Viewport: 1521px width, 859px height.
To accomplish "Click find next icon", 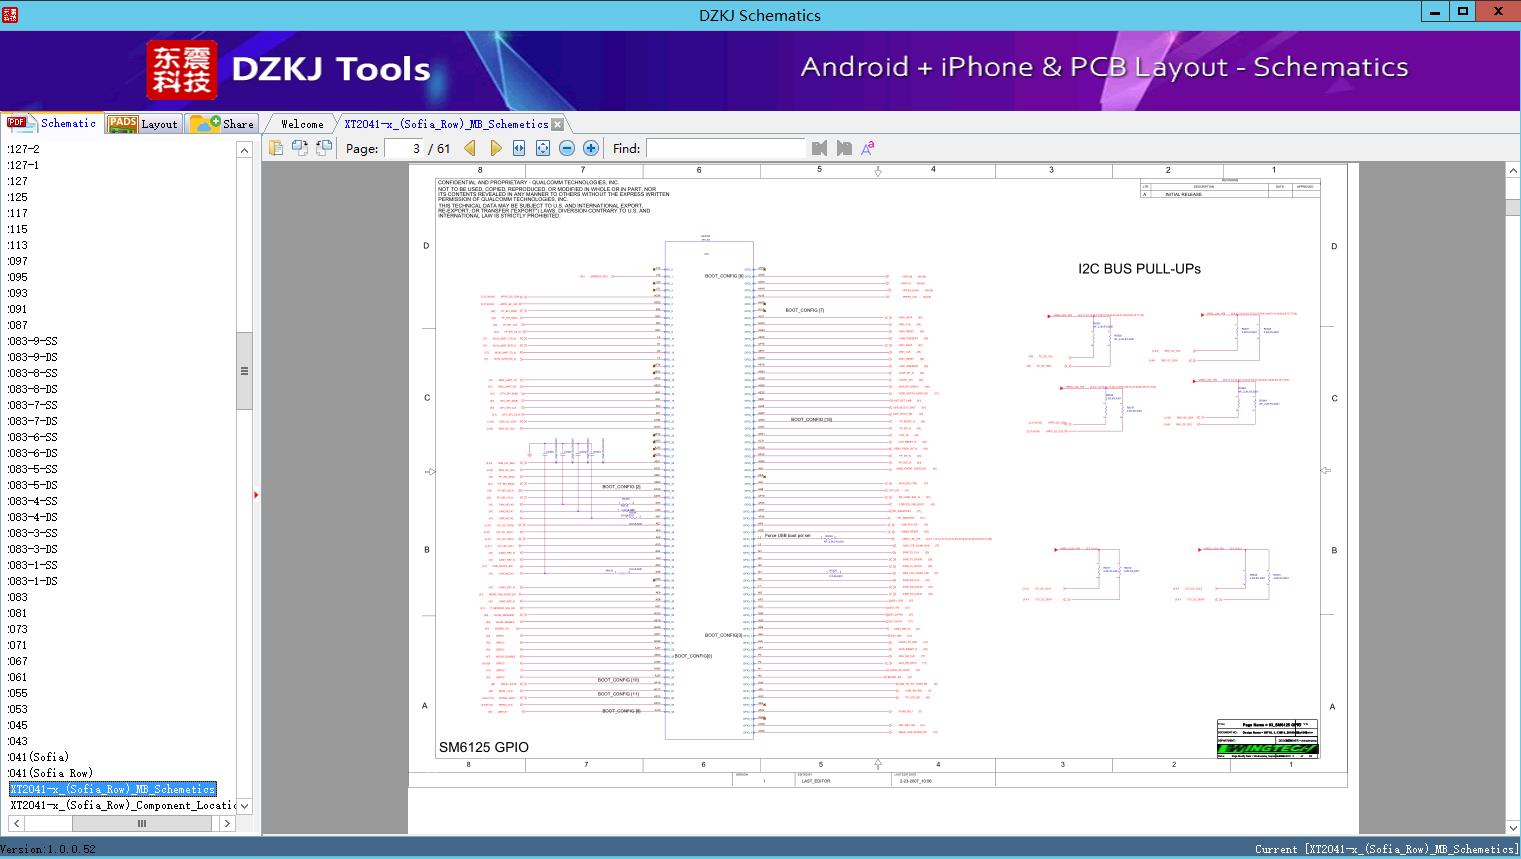I will coord(844,148).
